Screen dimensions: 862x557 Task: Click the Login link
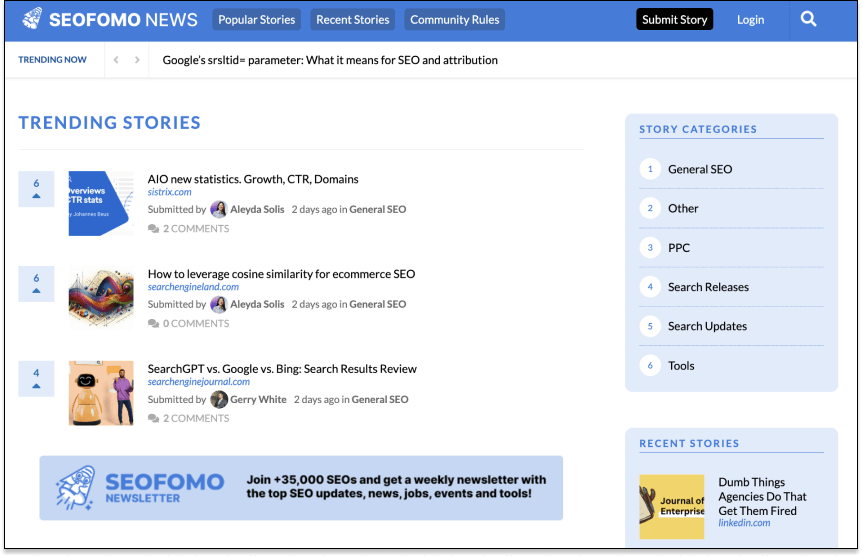click(x=750, y=20)
